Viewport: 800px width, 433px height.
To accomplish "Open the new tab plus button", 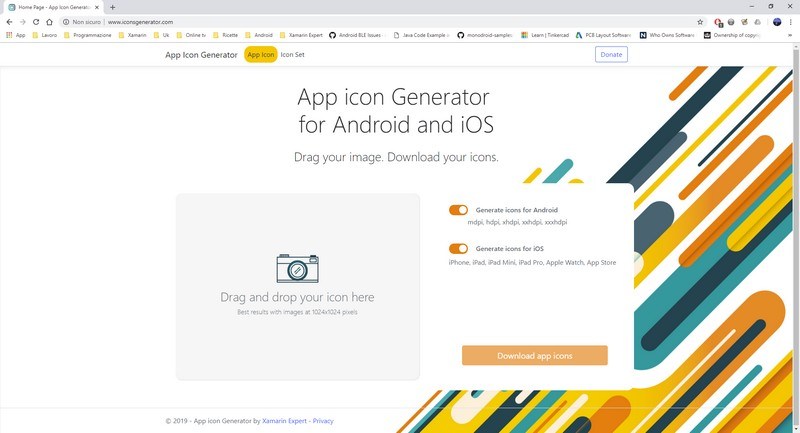I will point(113,7).
